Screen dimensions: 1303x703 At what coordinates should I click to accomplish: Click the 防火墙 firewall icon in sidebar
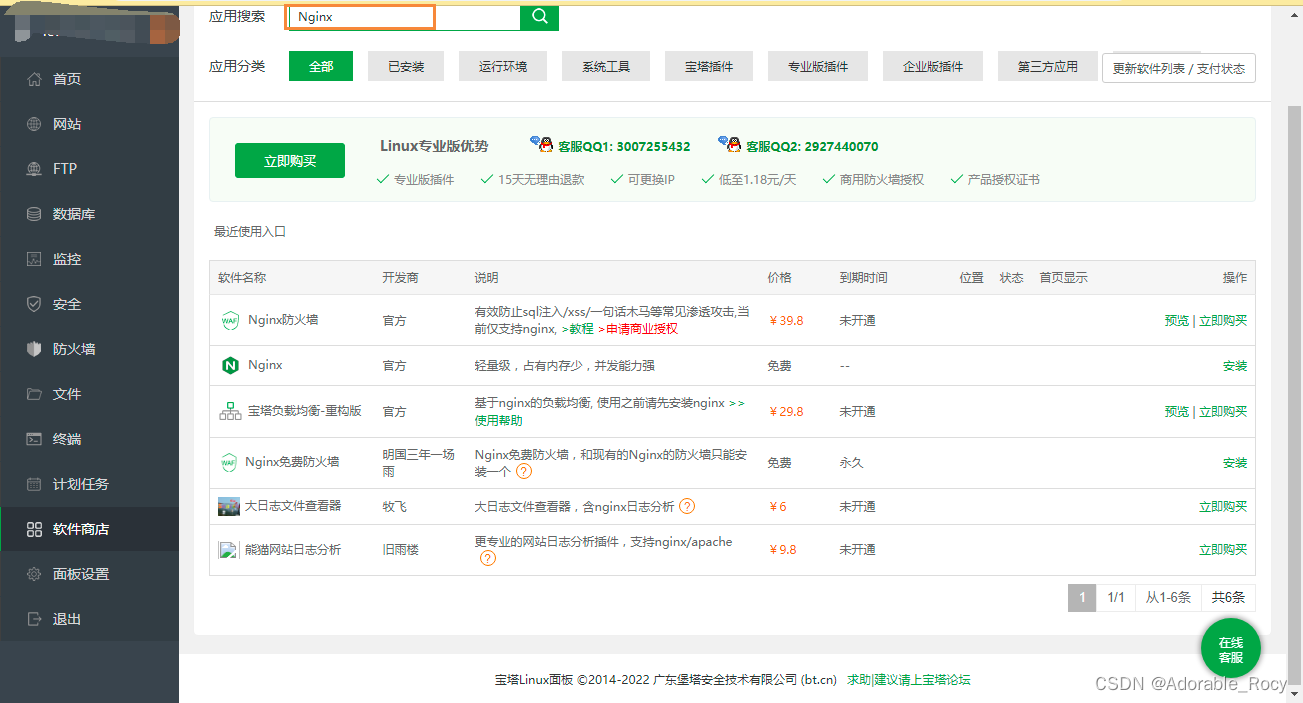[x=34, y=349]
